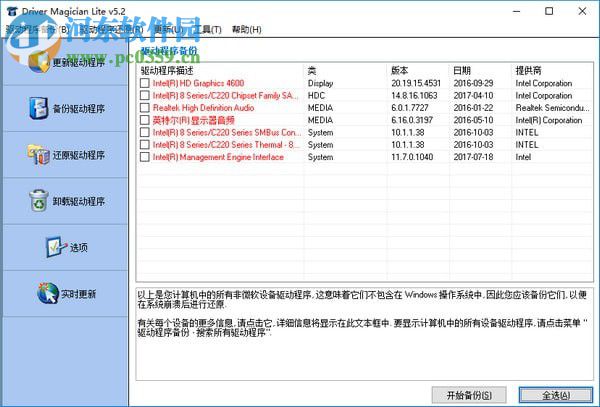Click the live update globe icon
Screen dimensions: 600x407
pos(48,293)
